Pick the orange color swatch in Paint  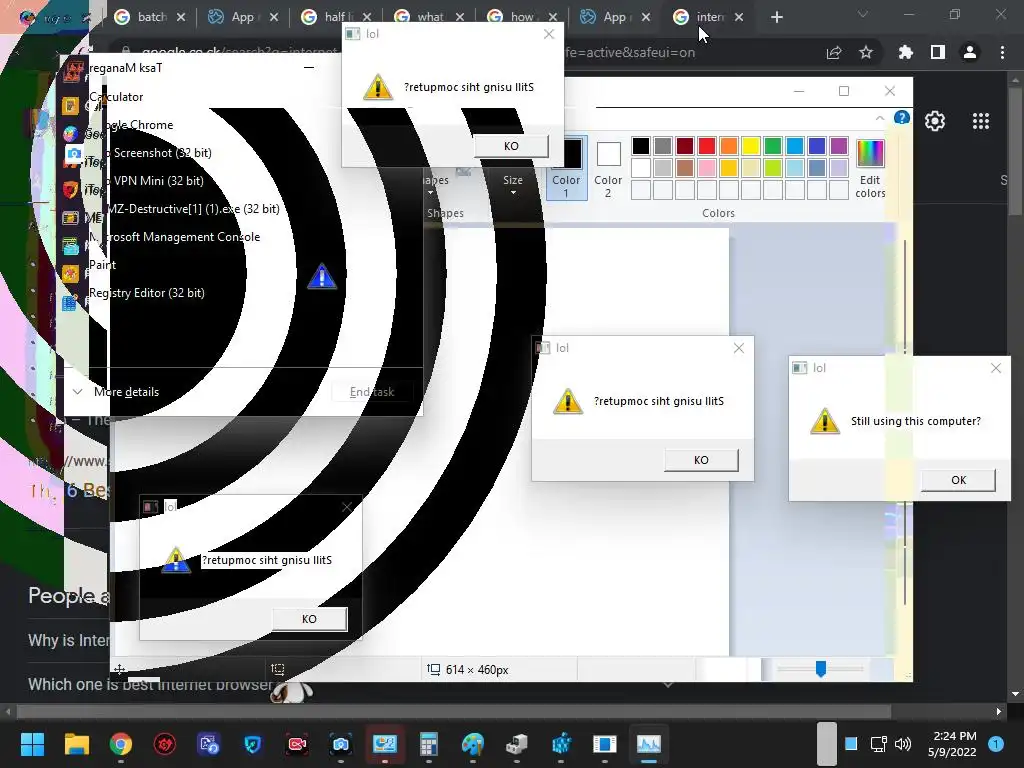[x=729, y=146]
